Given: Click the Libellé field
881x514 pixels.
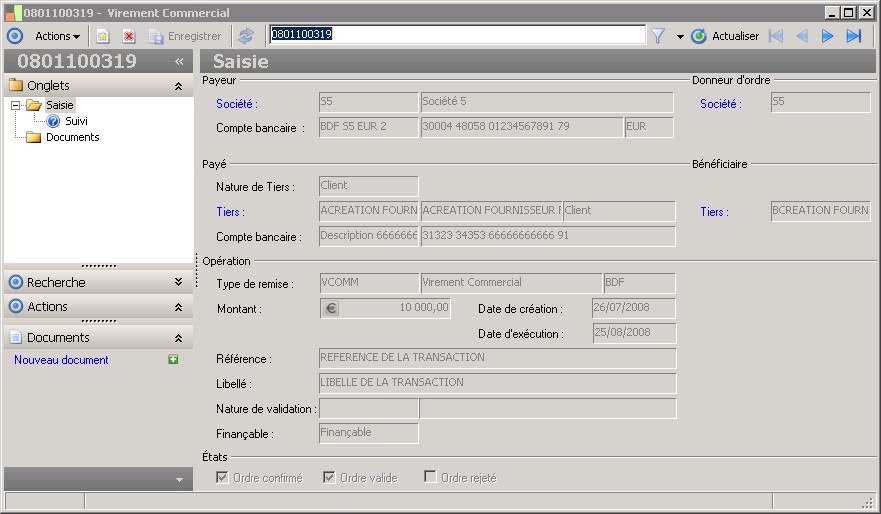Looking at the screenshot, I should [498, 383].
